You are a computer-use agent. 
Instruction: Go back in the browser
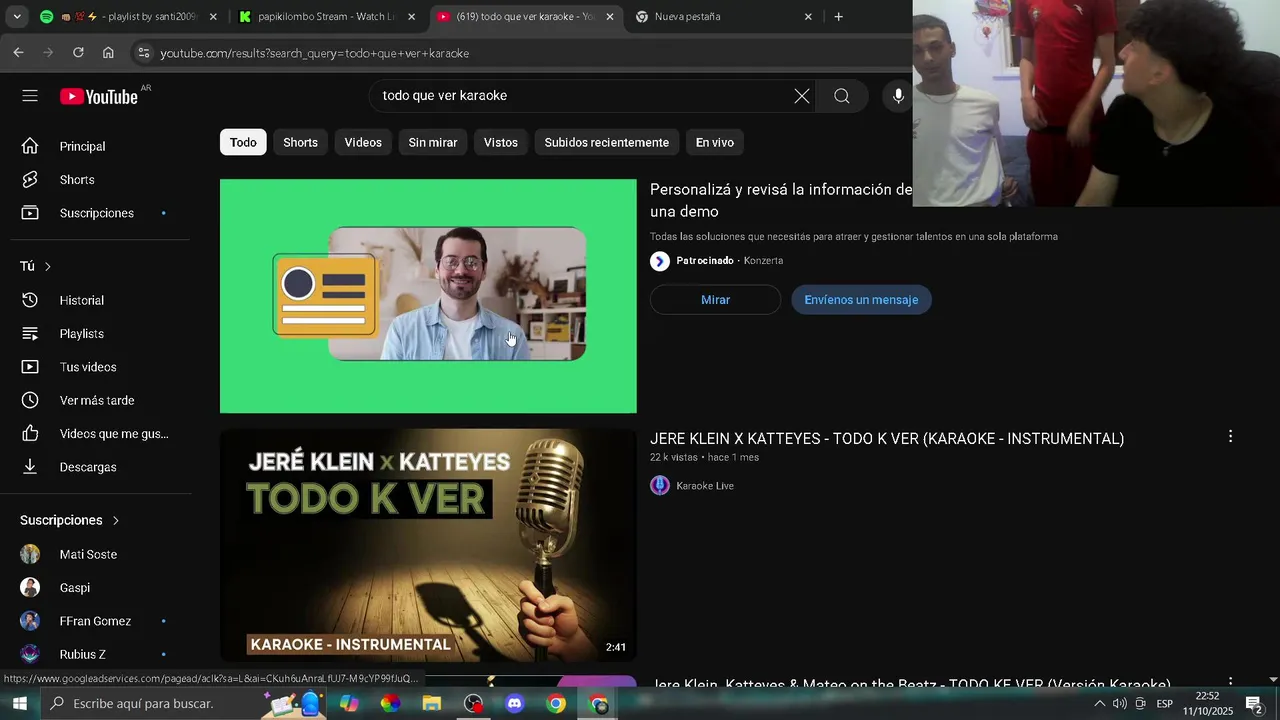[x=19, y=53]
